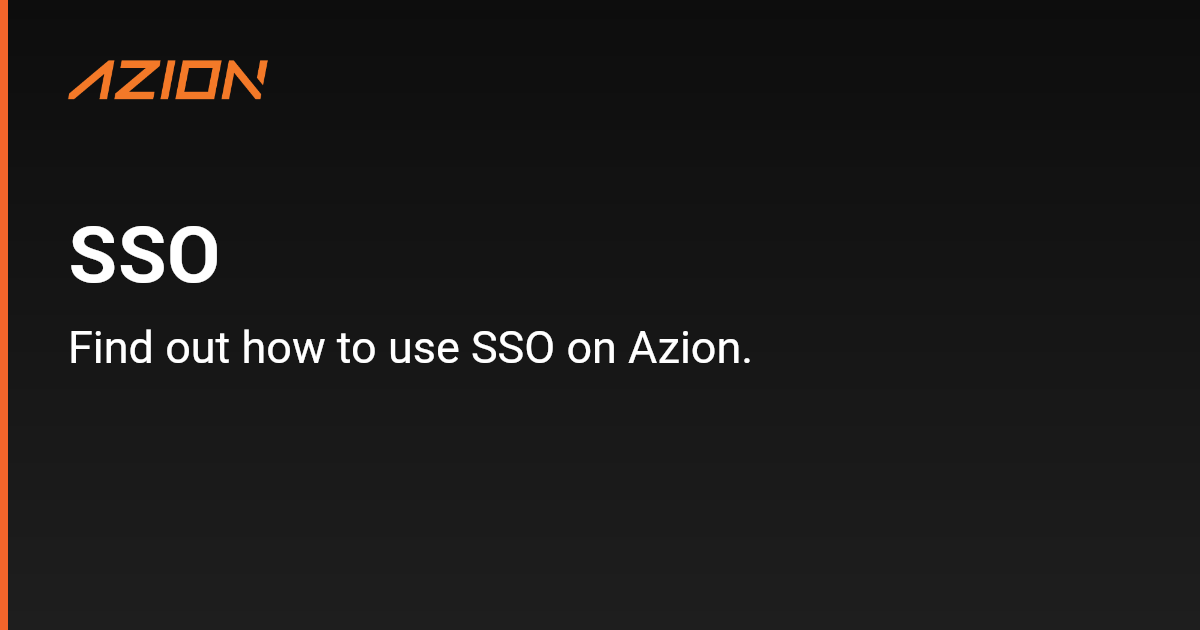Select the large SSO heading
This screenshot has width=1200, height=630.
pyautogui.click(x=144, y=257)
